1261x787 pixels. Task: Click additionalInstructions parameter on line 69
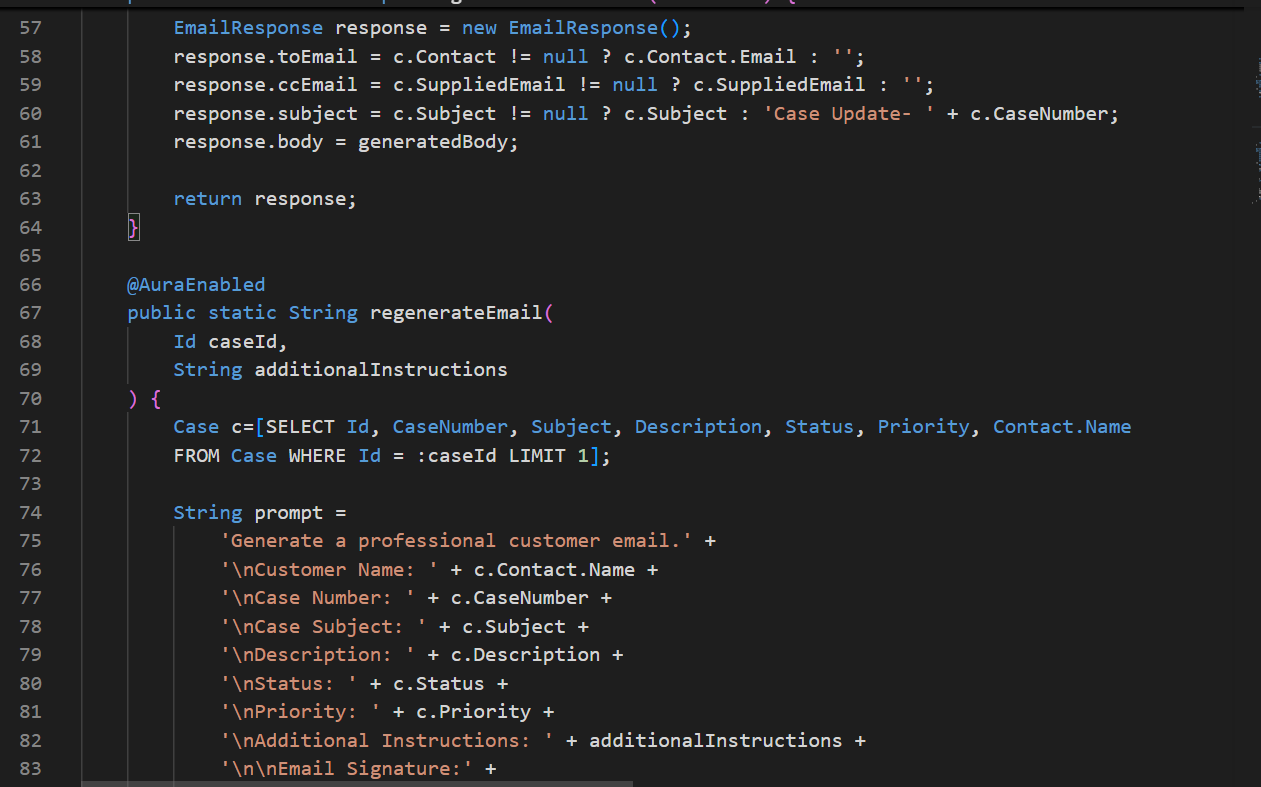tap(381, 370)
